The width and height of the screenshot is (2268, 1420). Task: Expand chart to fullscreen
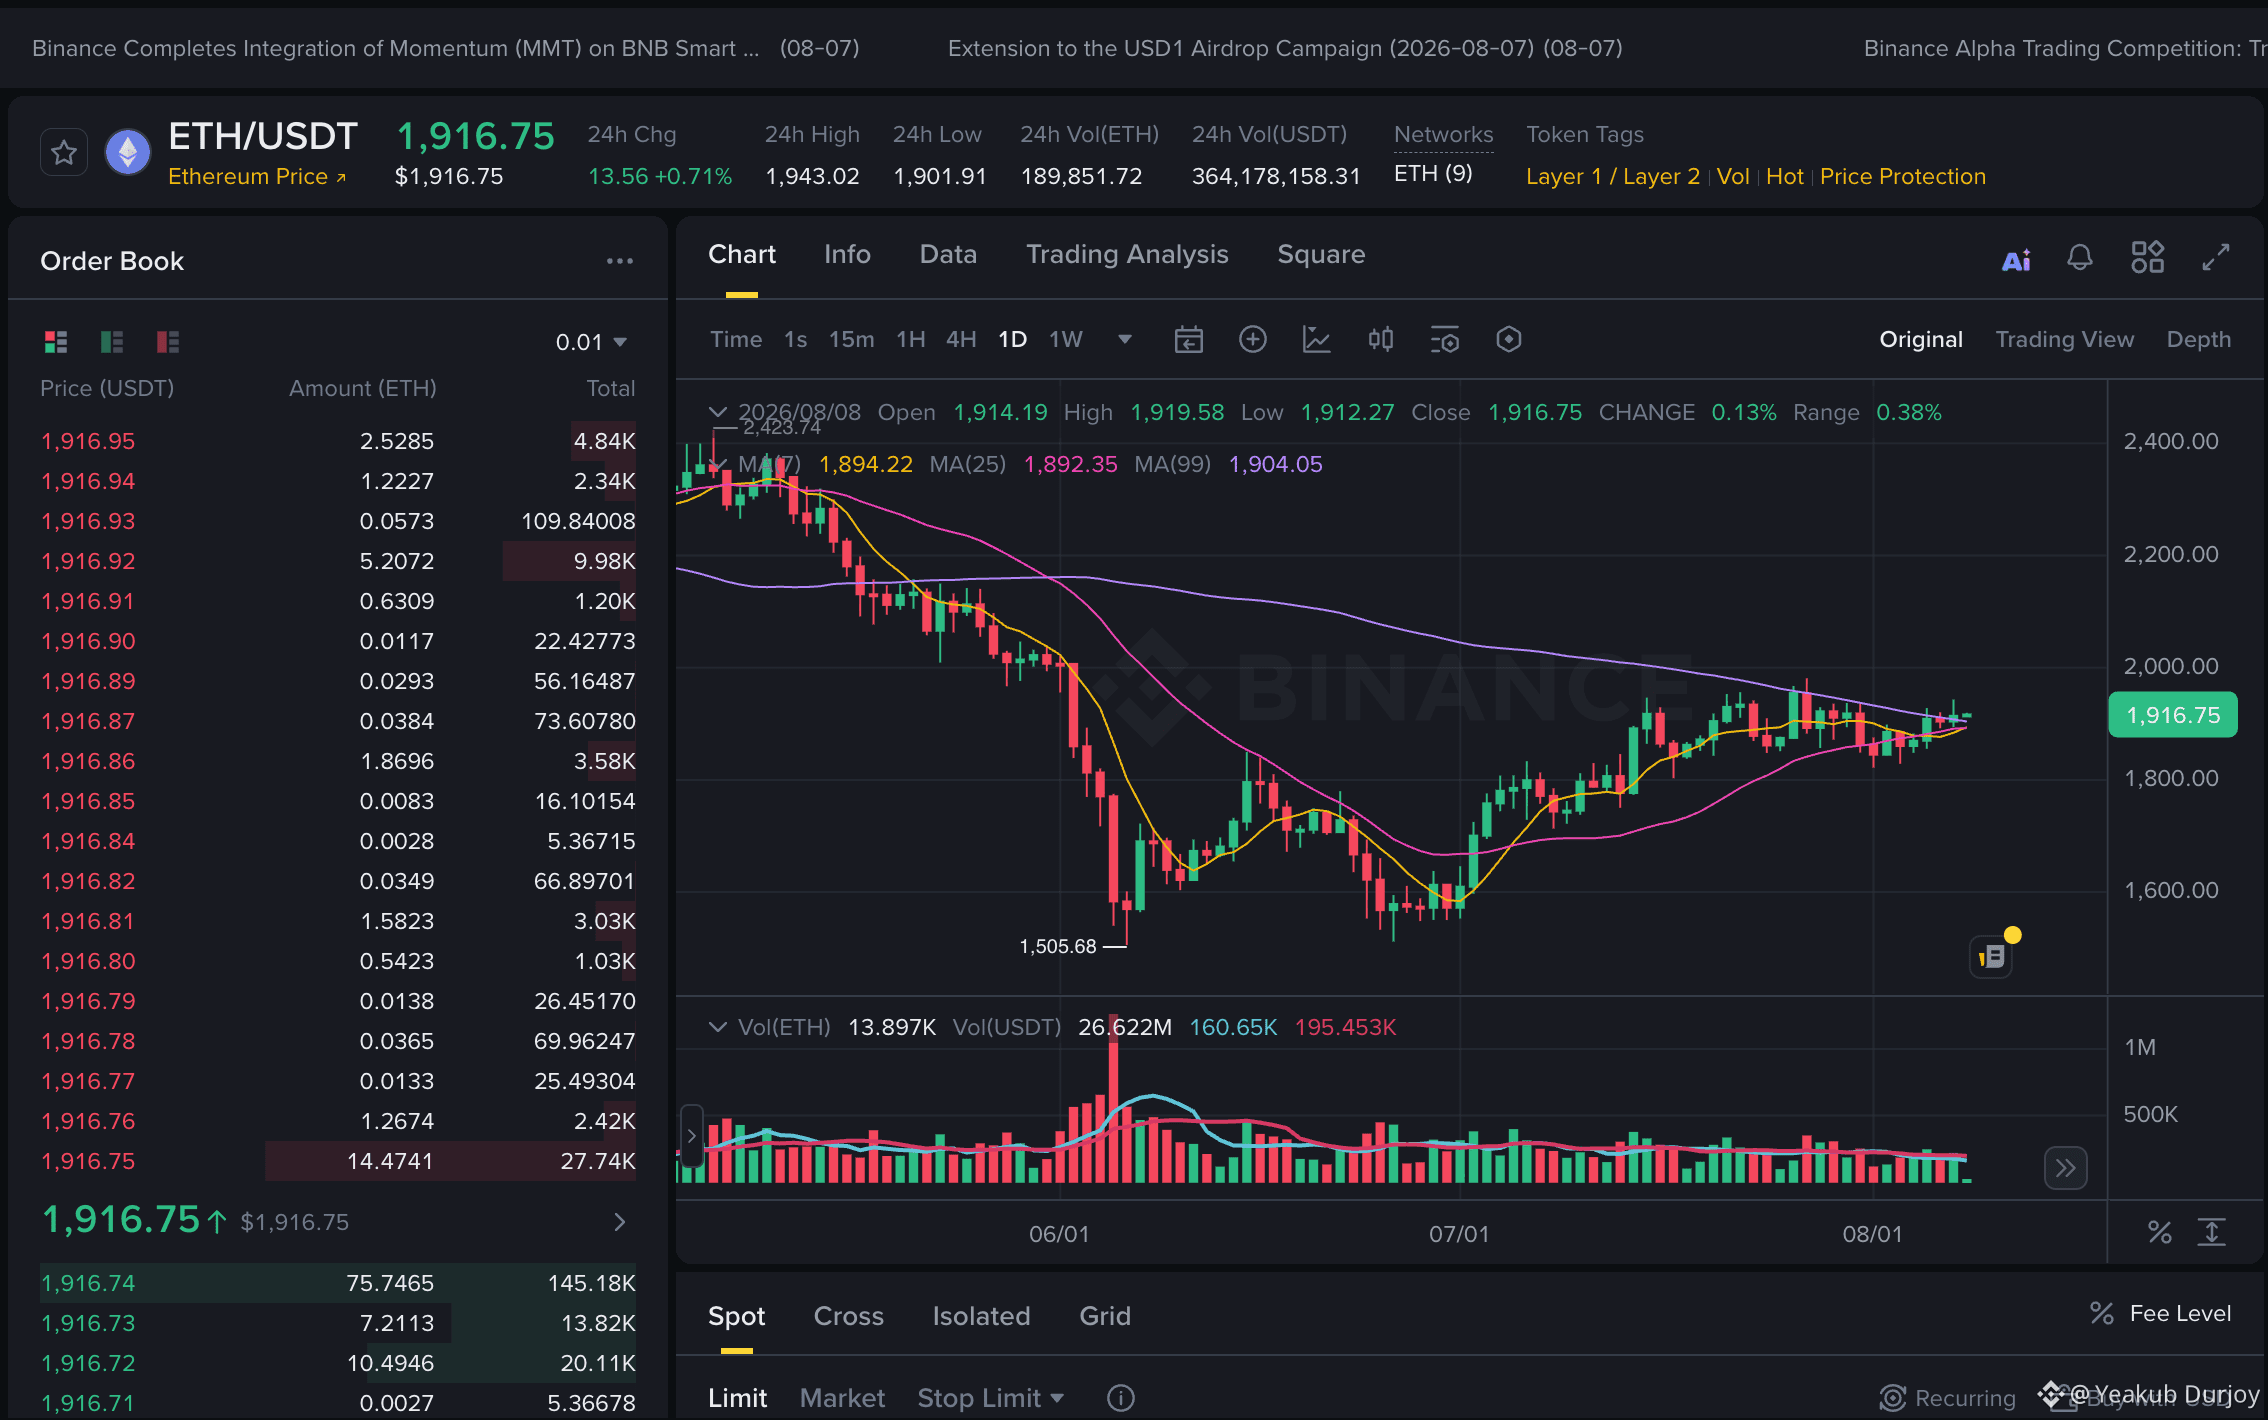pos(2216,257)
